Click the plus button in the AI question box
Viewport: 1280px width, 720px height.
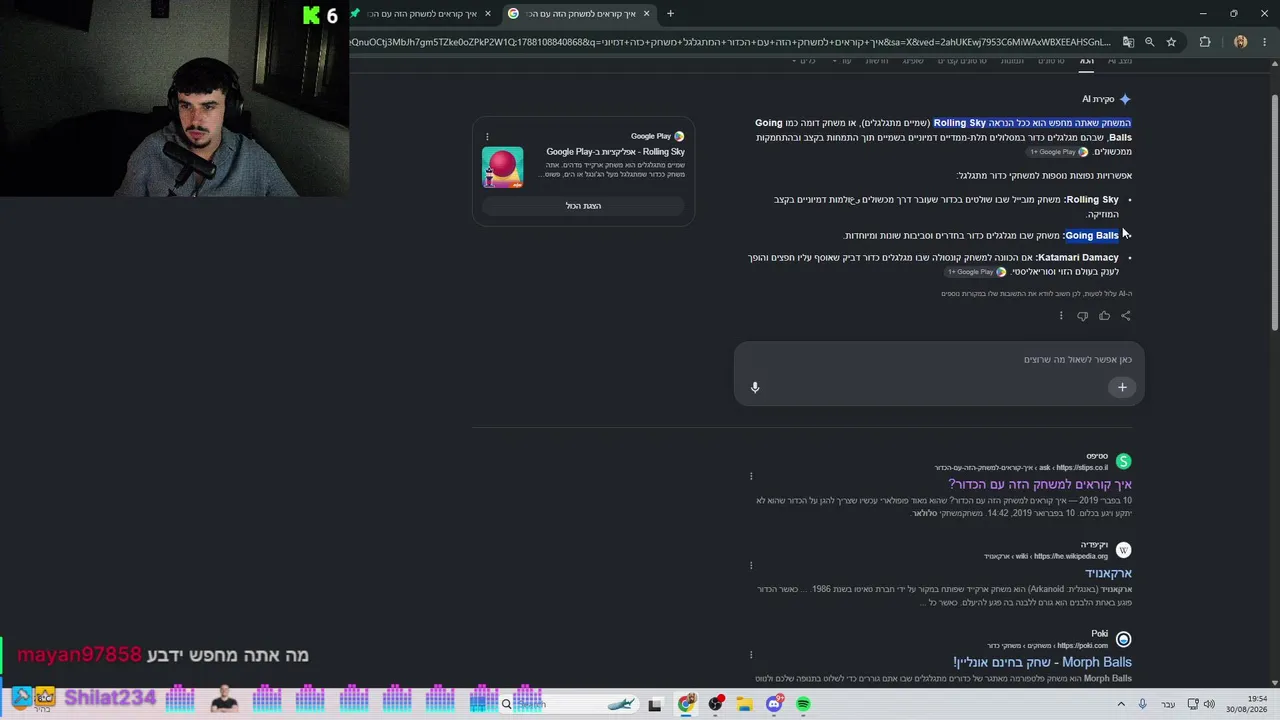tap(1122, 387)
